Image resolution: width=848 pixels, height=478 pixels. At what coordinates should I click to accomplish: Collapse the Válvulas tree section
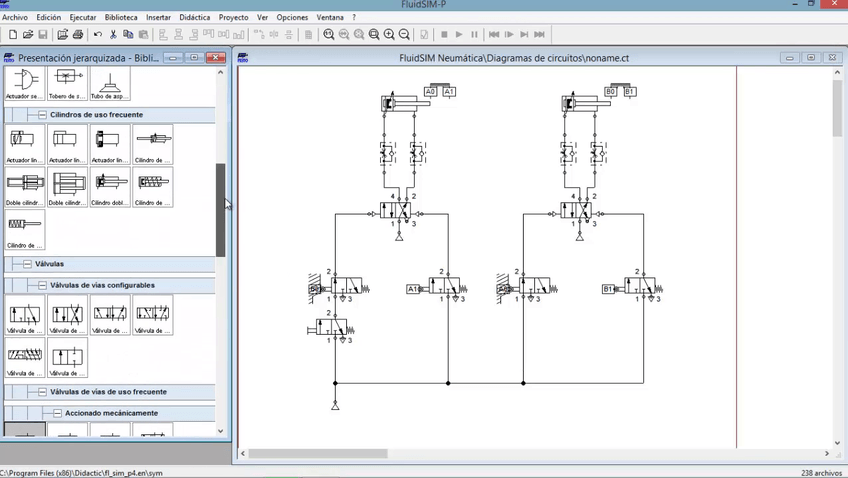tap(26, 265)
